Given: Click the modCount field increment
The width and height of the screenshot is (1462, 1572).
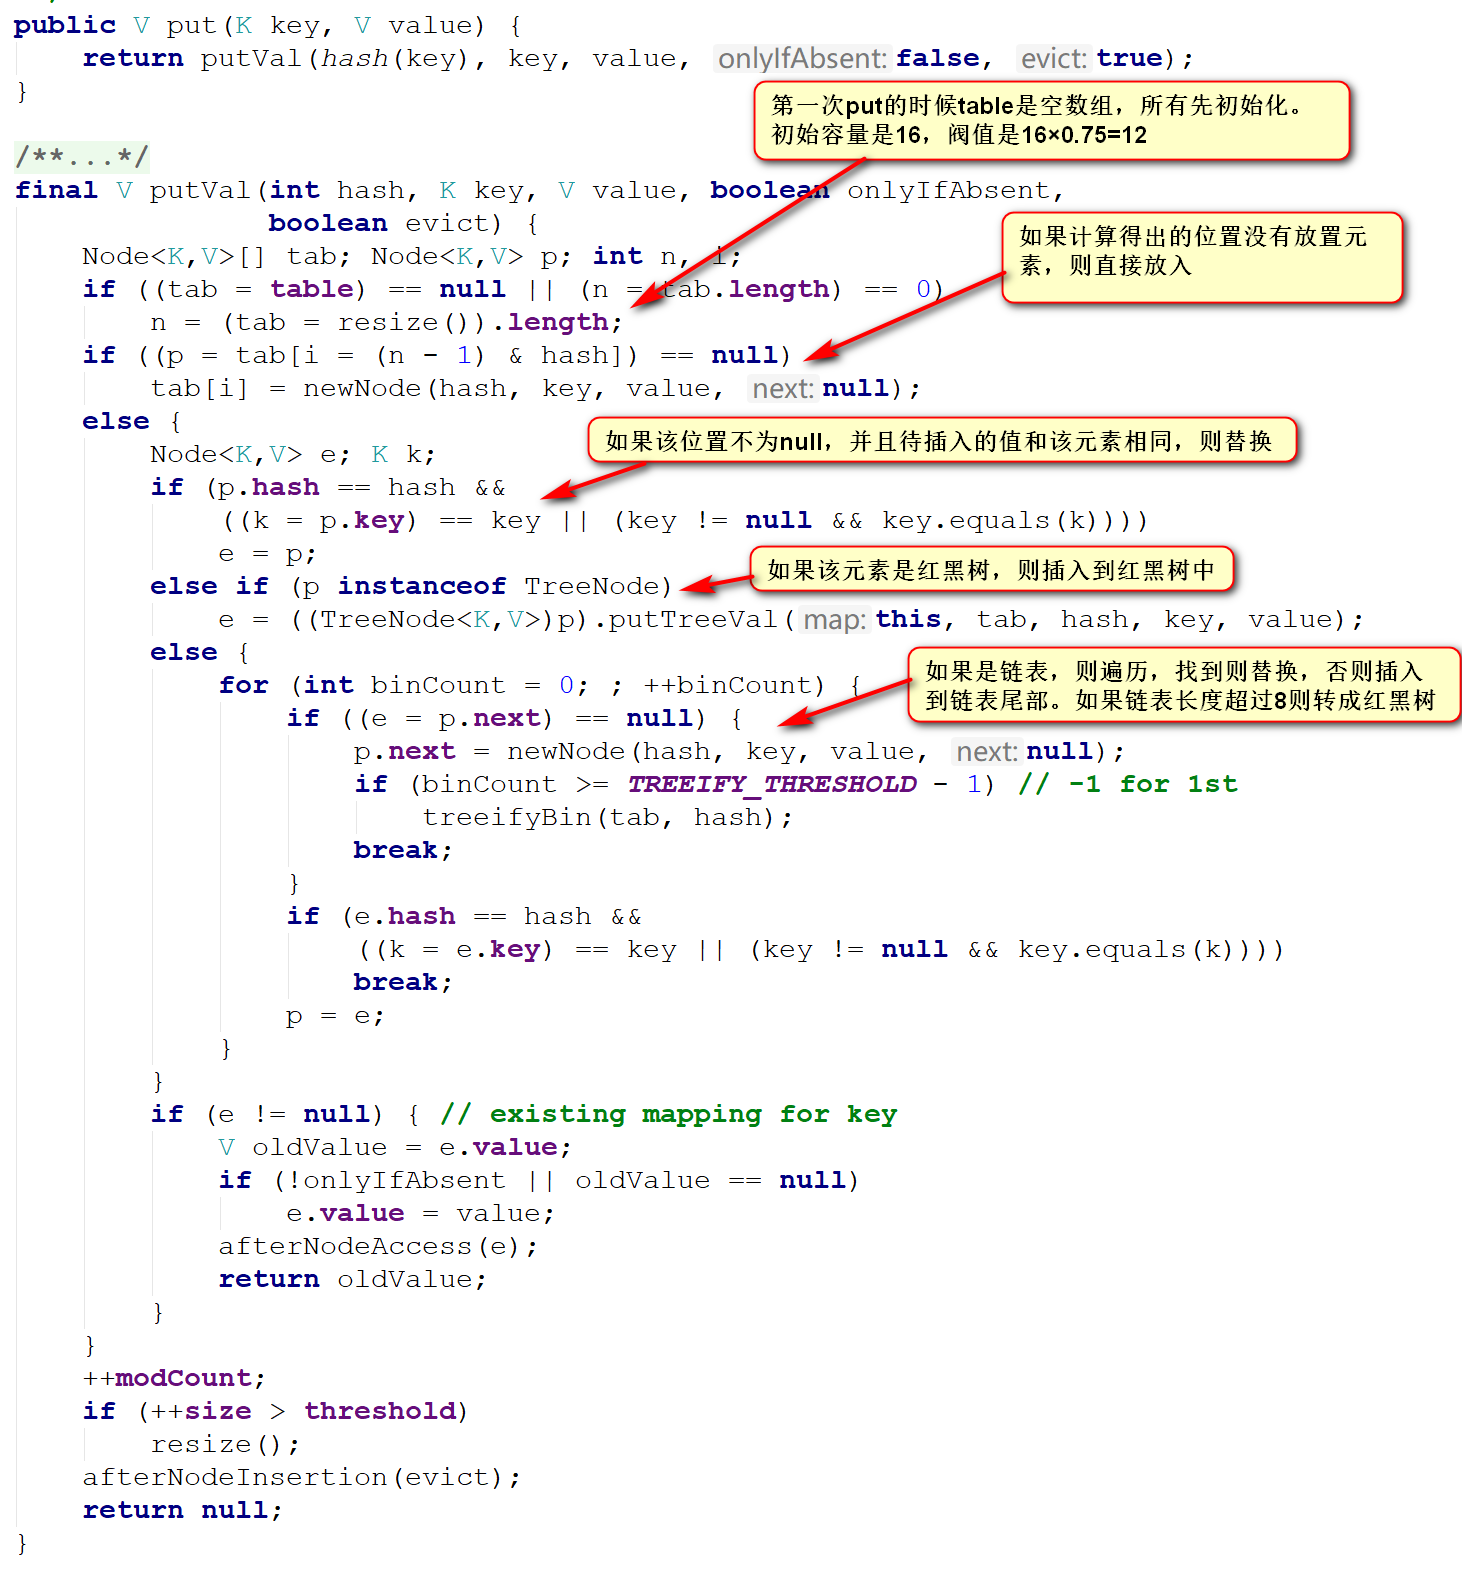Looking at the screenshot, I should click(183, 1379).
